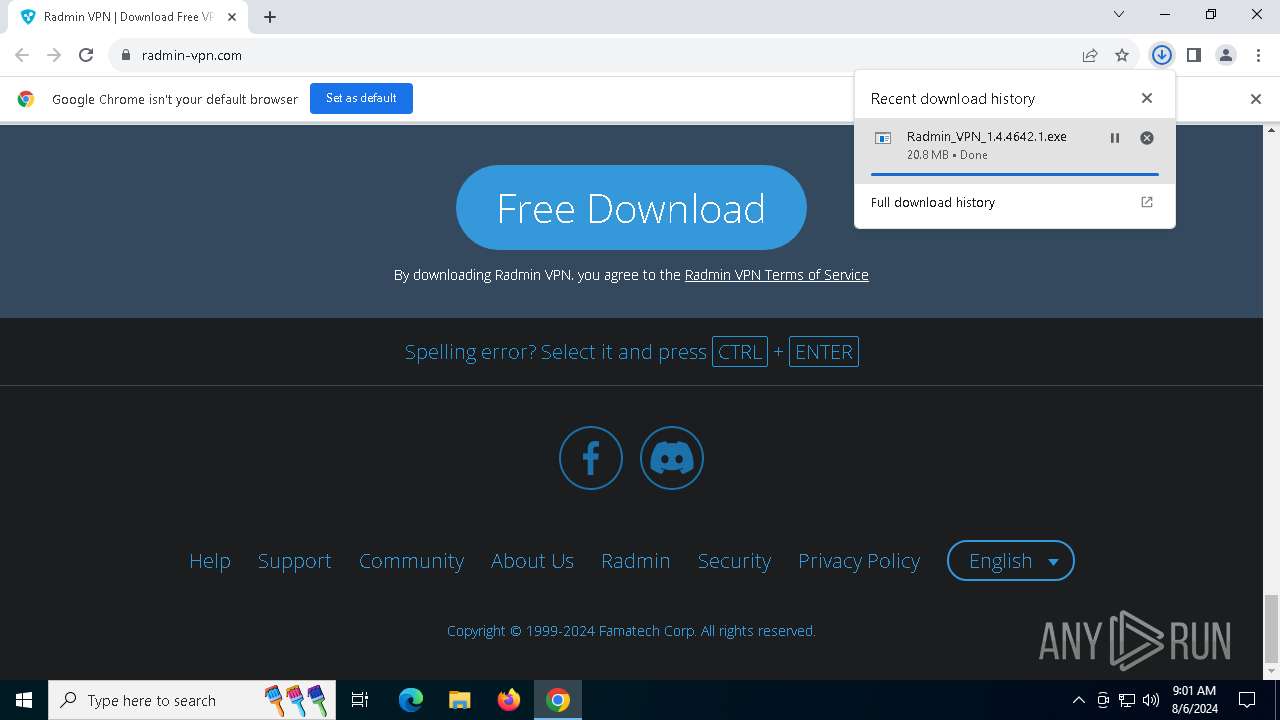Click the volume tray icon
The height and width of the screenshot is (720, 1280).
point(1151,700)
